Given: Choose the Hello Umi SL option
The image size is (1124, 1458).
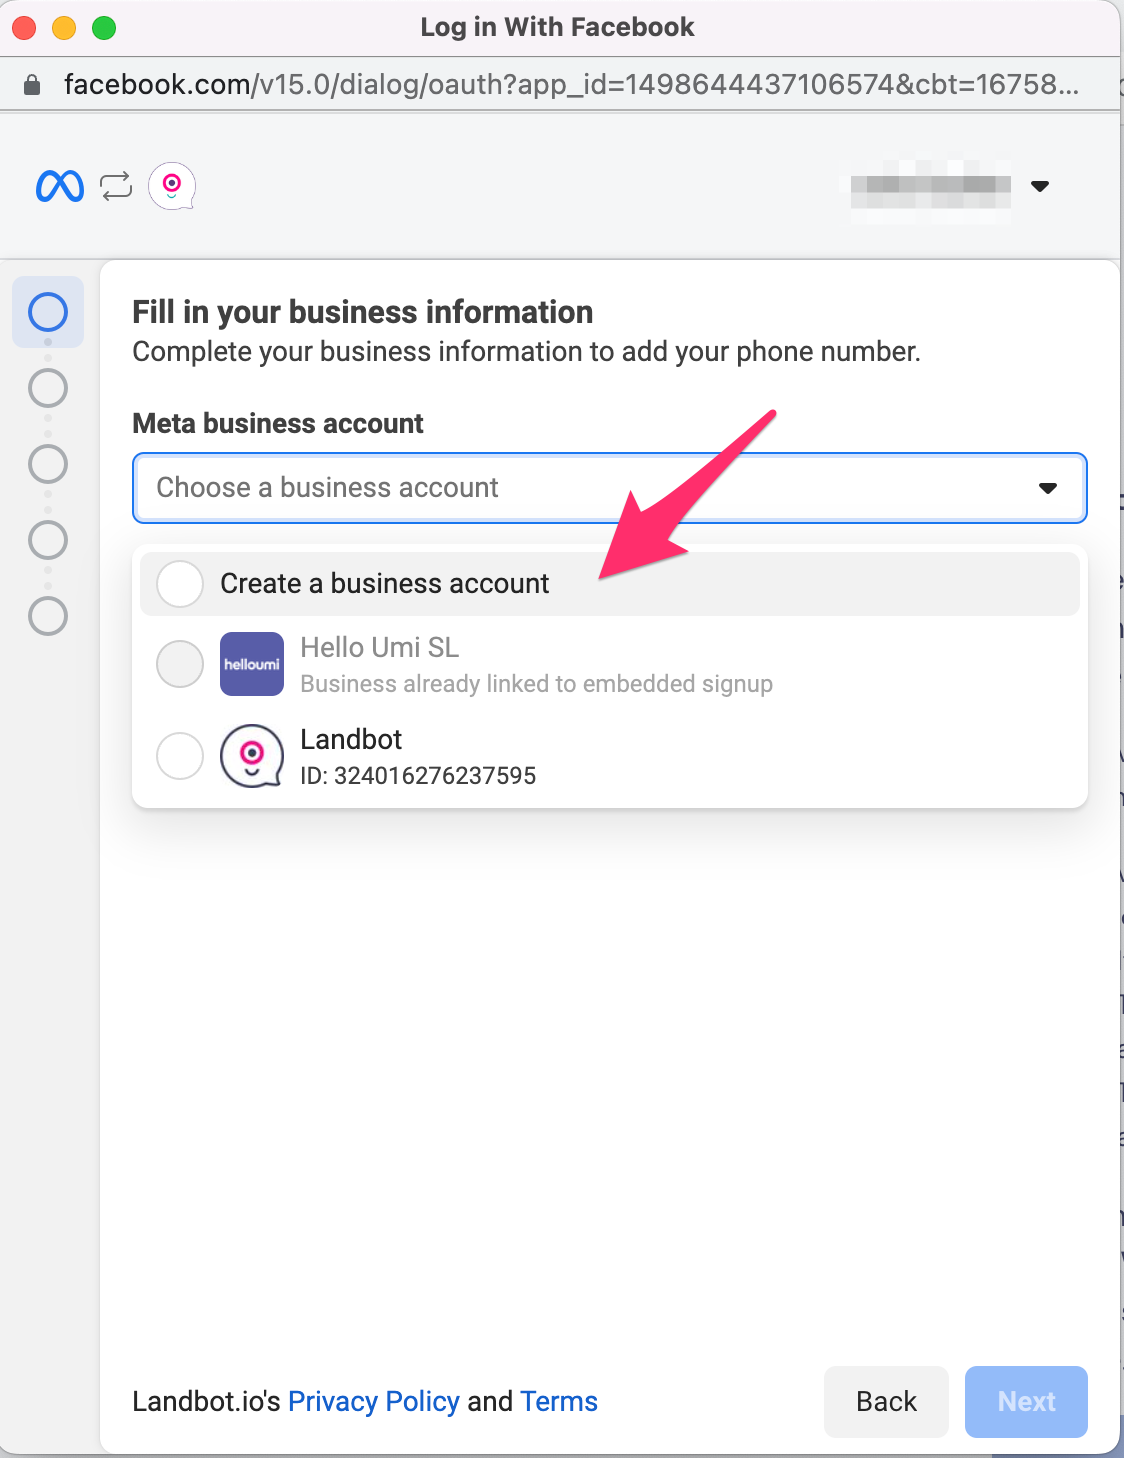Looking at the screenshot, I should (x=610, y=664).
